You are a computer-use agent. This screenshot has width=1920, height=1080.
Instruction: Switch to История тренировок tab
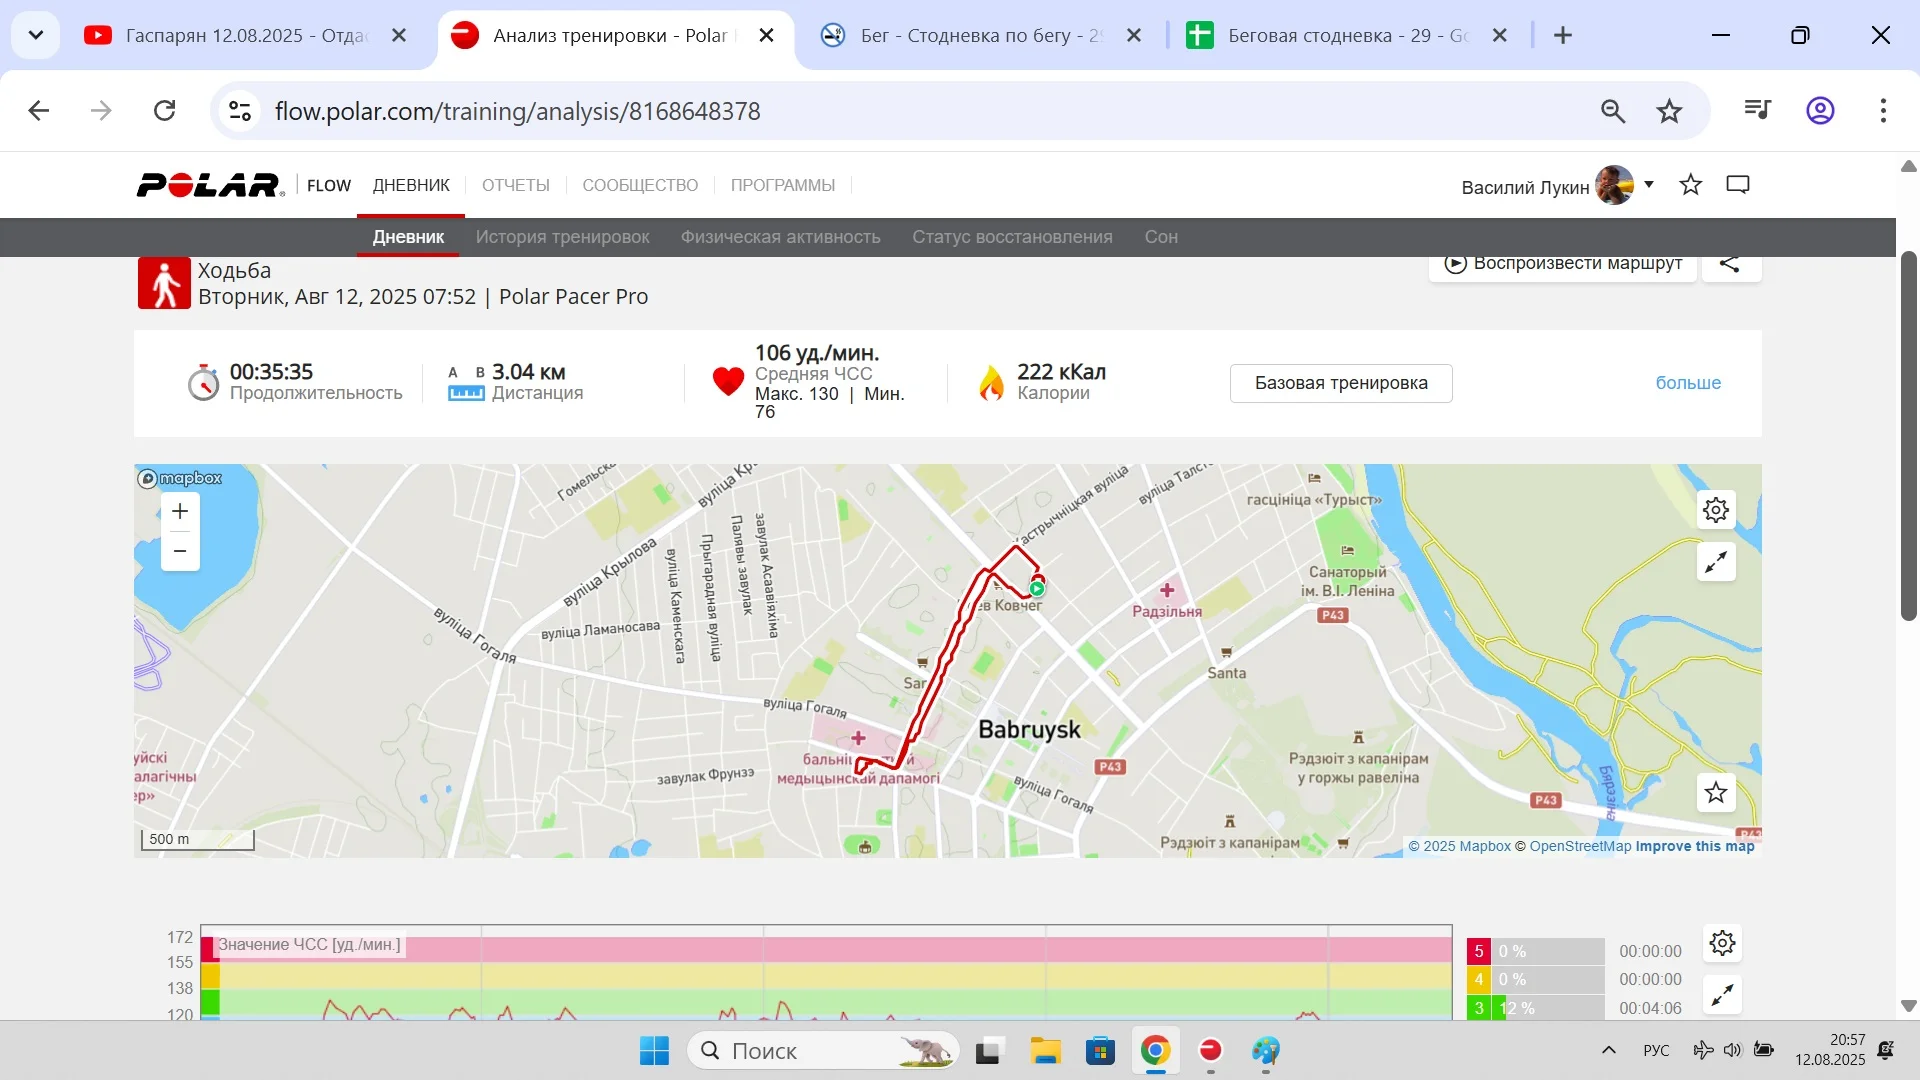tap(562, 237)
